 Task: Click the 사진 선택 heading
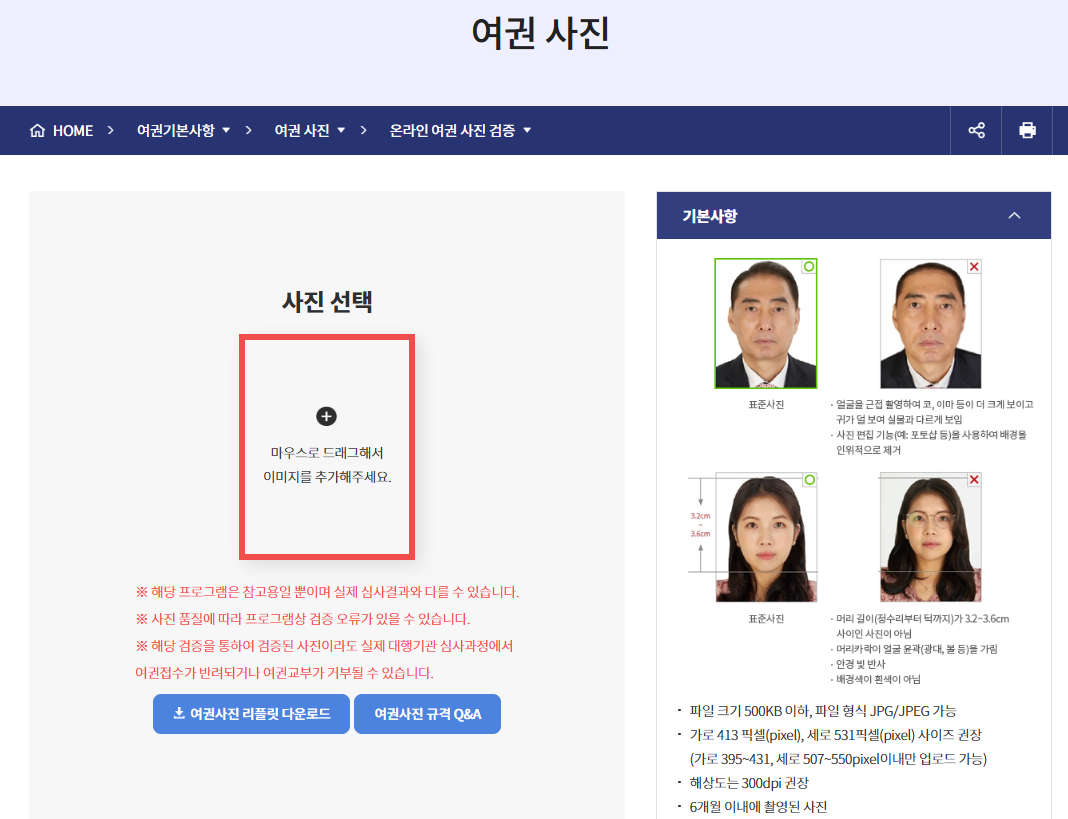coord(327,301)
